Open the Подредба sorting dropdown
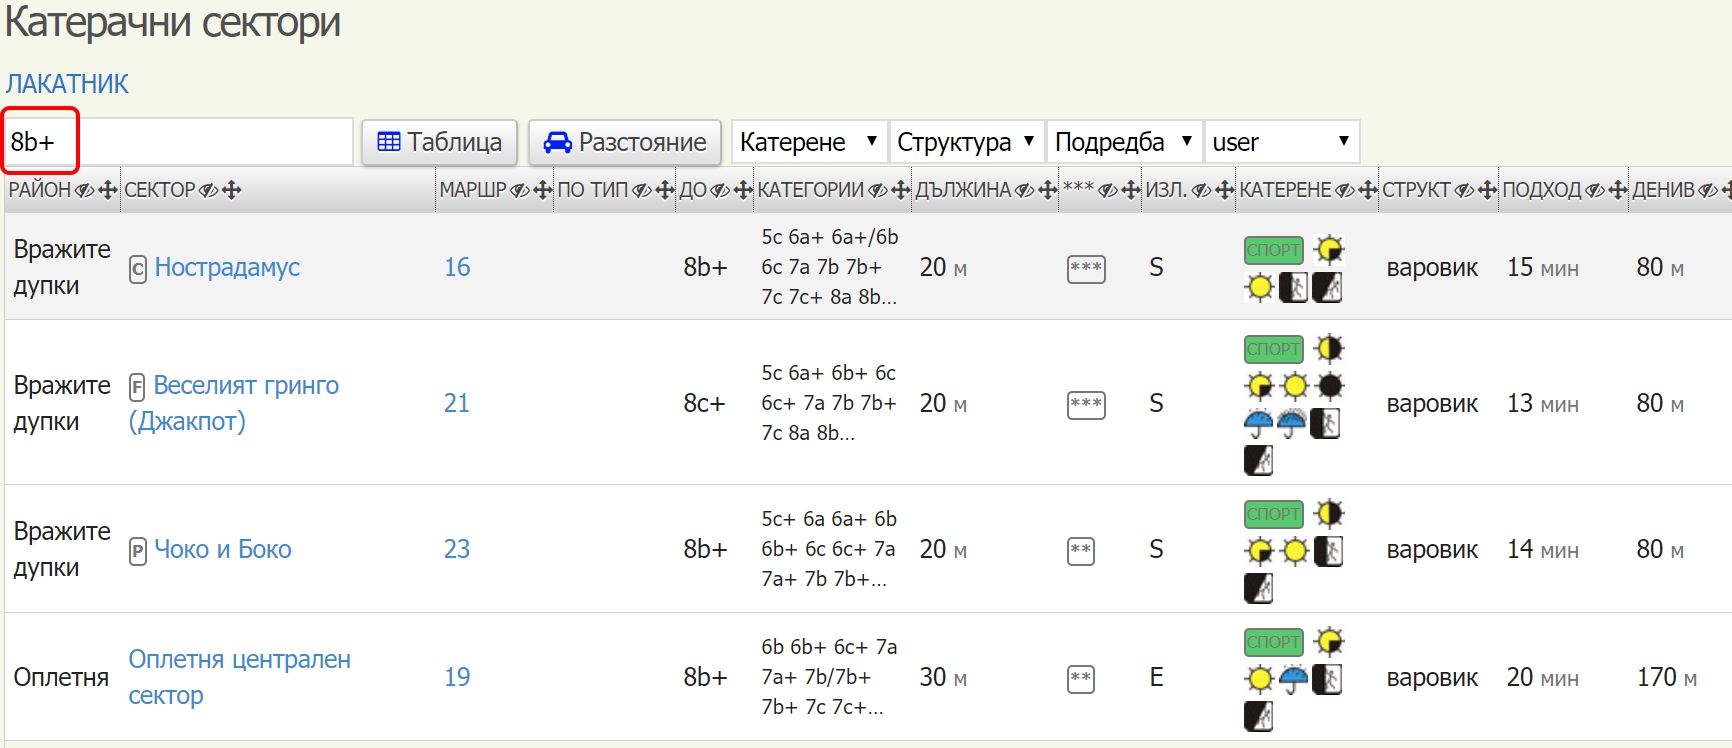1732x748 pixels. [x=1123, y=142]
